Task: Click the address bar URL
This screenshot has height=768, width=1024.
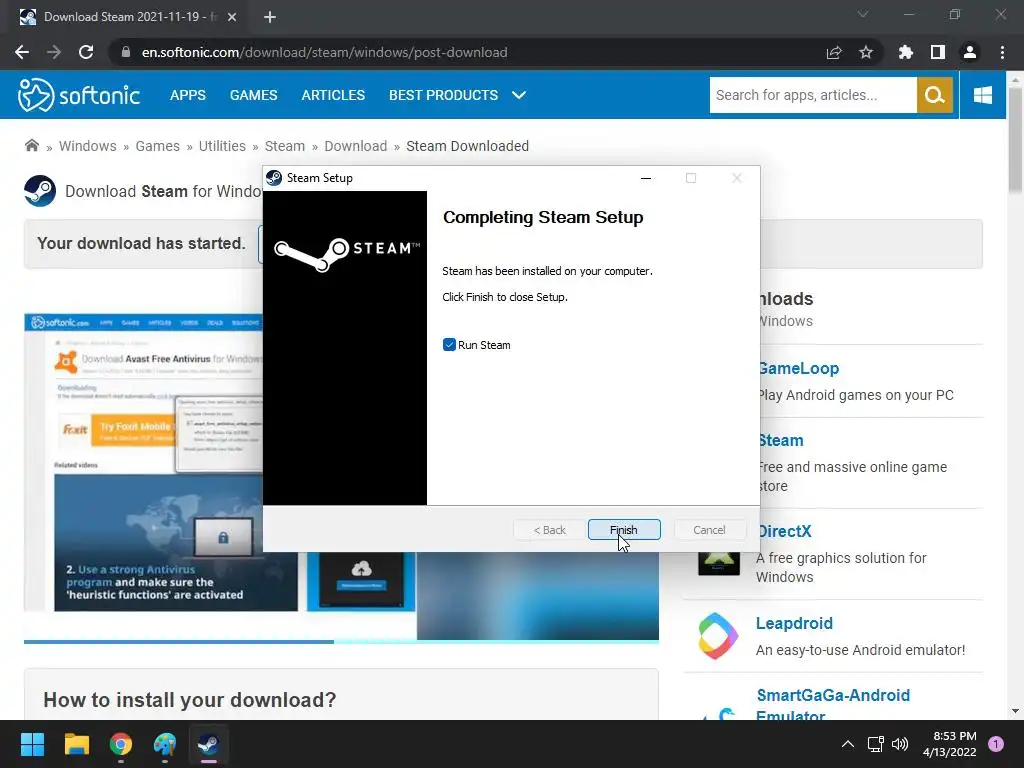Action: click(x=325, y=52)
